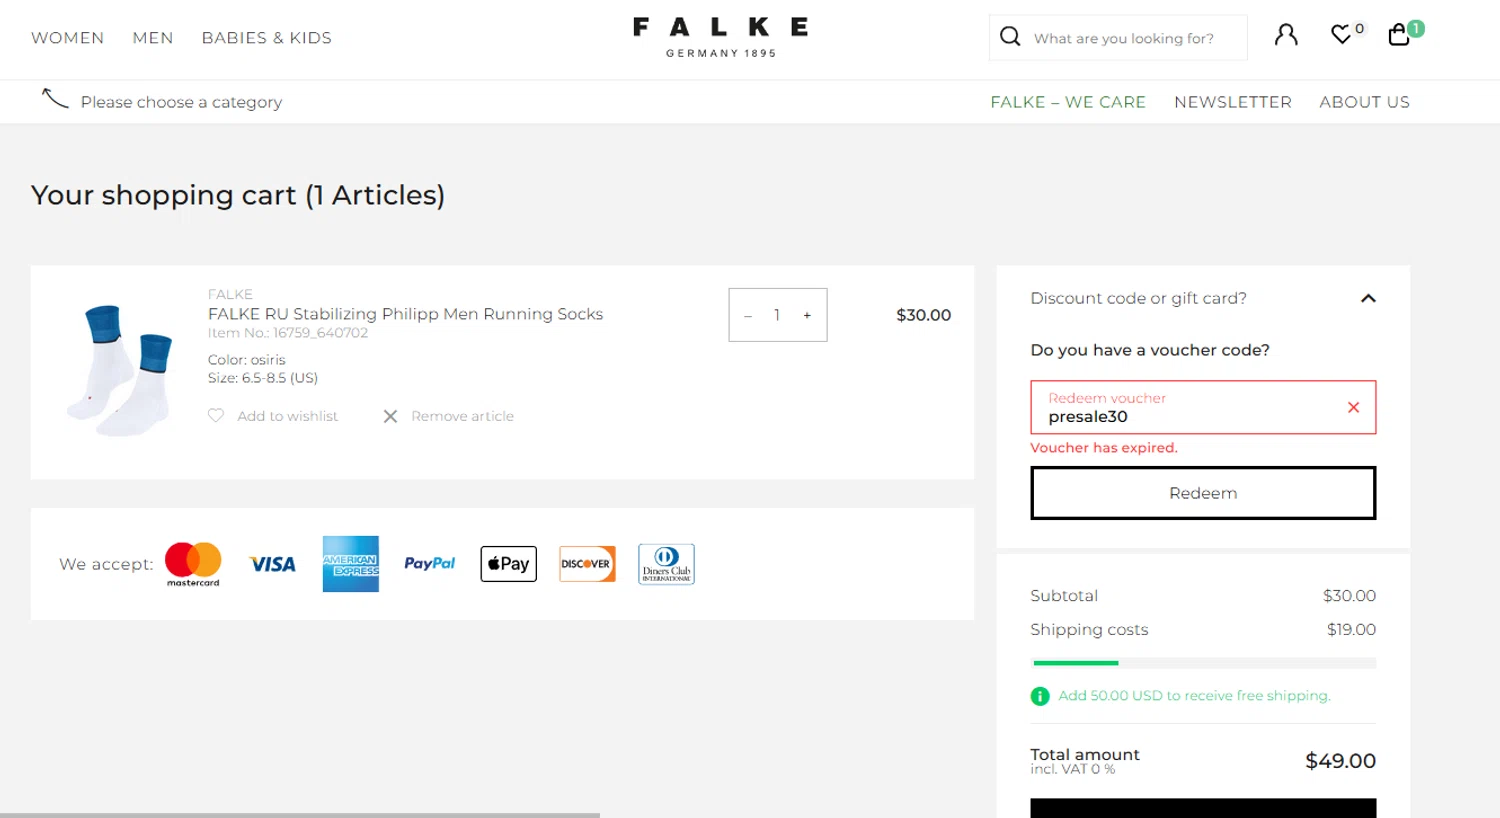Click the Redeem voucher button
This screenshot has height=818, width=1500.
(1203, 493)
